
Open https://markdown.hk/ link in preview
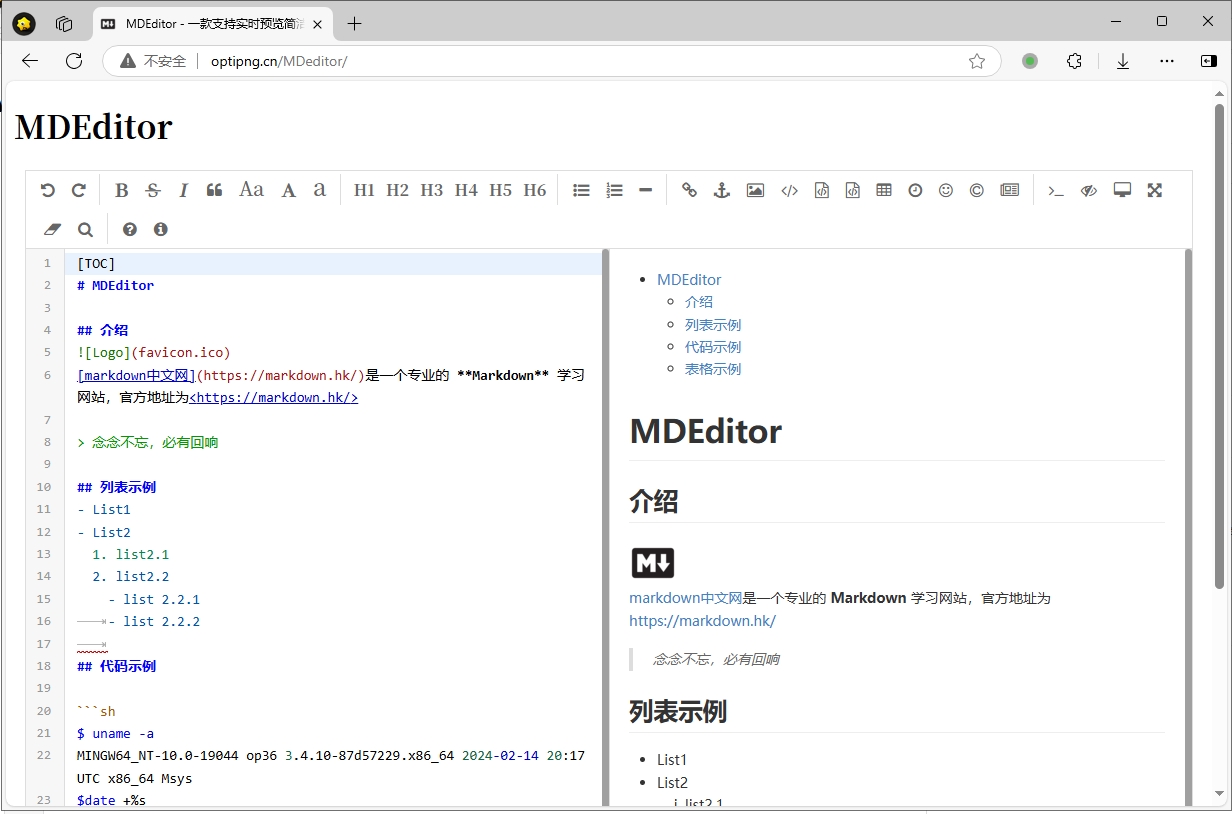(703, 620)
